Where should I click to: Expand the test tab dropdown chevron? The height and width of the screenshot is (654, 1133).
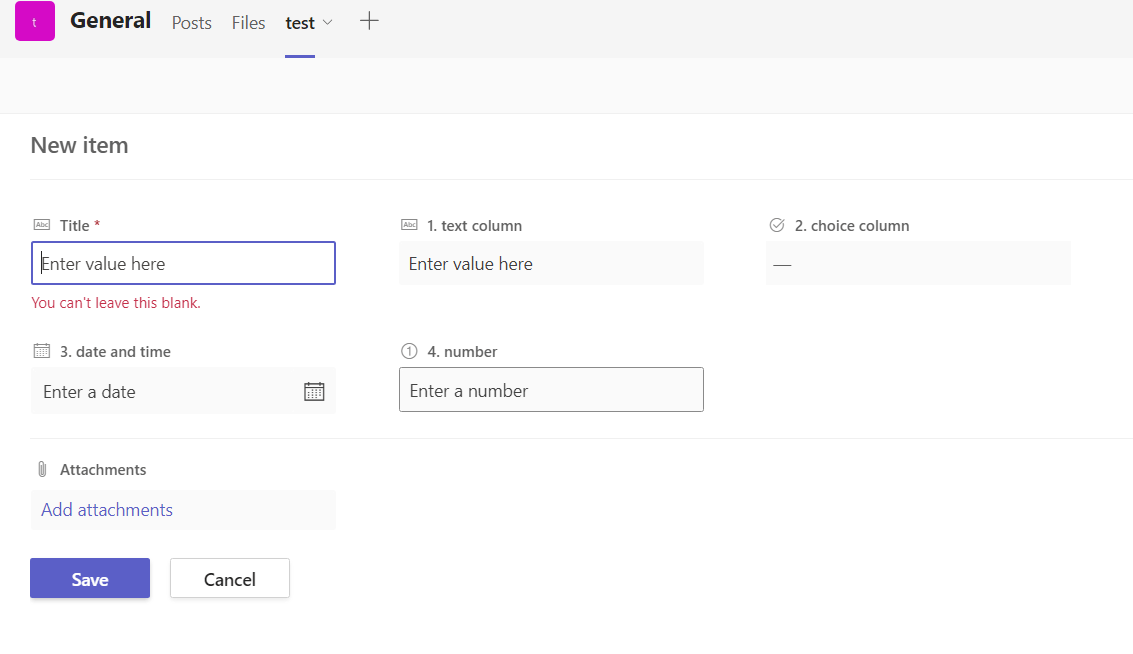[327, 22]
